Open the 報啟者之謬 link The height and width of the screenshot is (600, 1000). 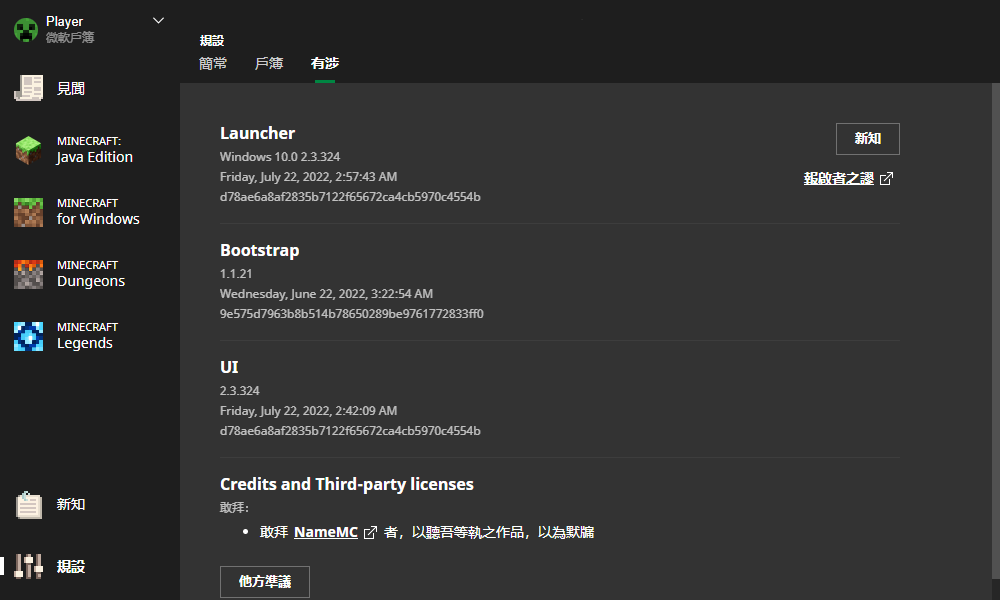click(839, 179)
